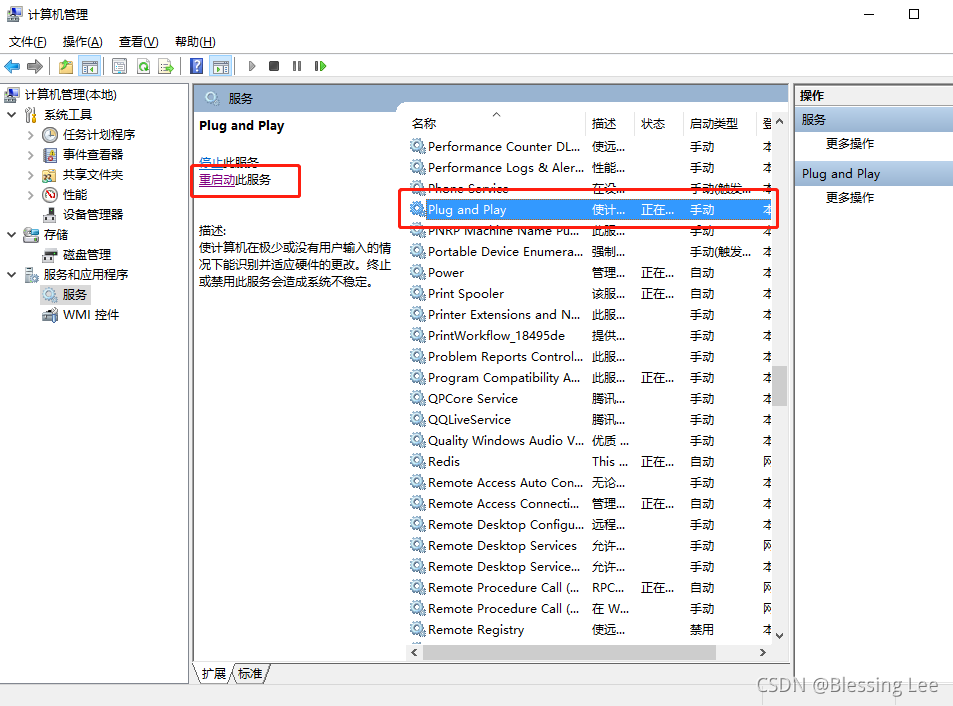Click the blue Help question mark icon
Screen dimensions: 953x706
(196, 66)
